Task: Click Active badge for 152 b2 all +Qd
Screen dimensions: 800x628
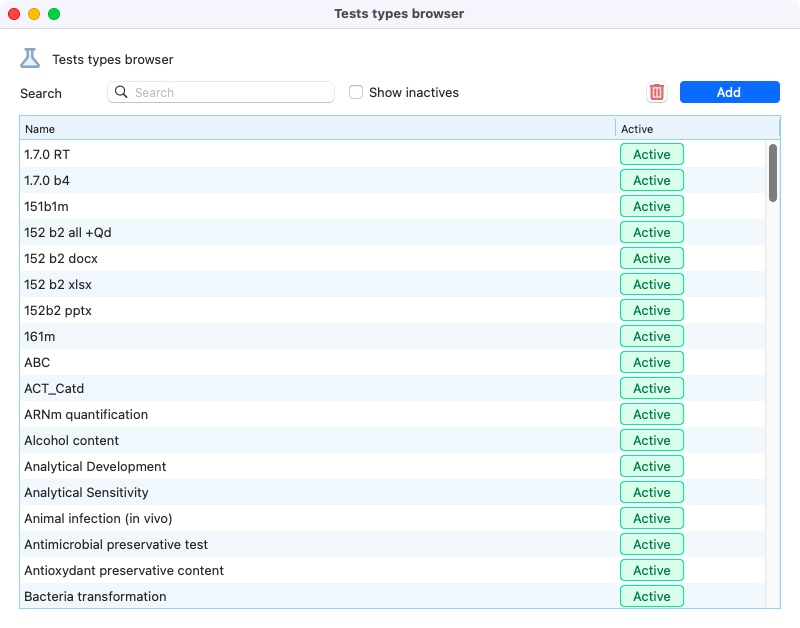Action: pos(652,232)
